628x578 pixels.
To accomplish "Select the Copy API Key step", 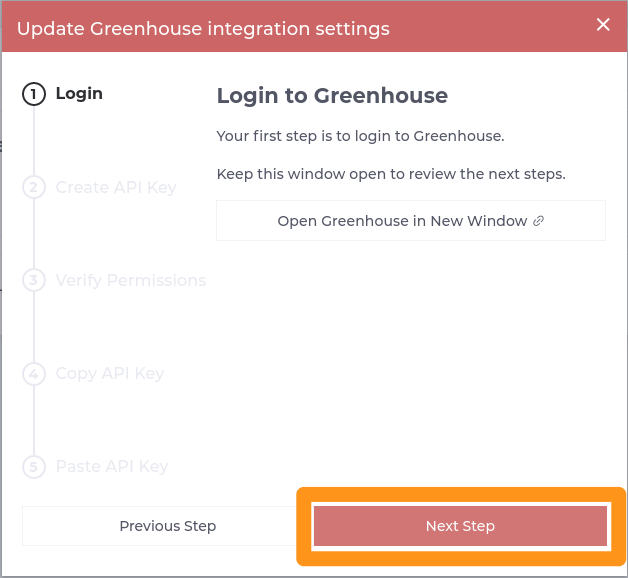I will 110,374.
